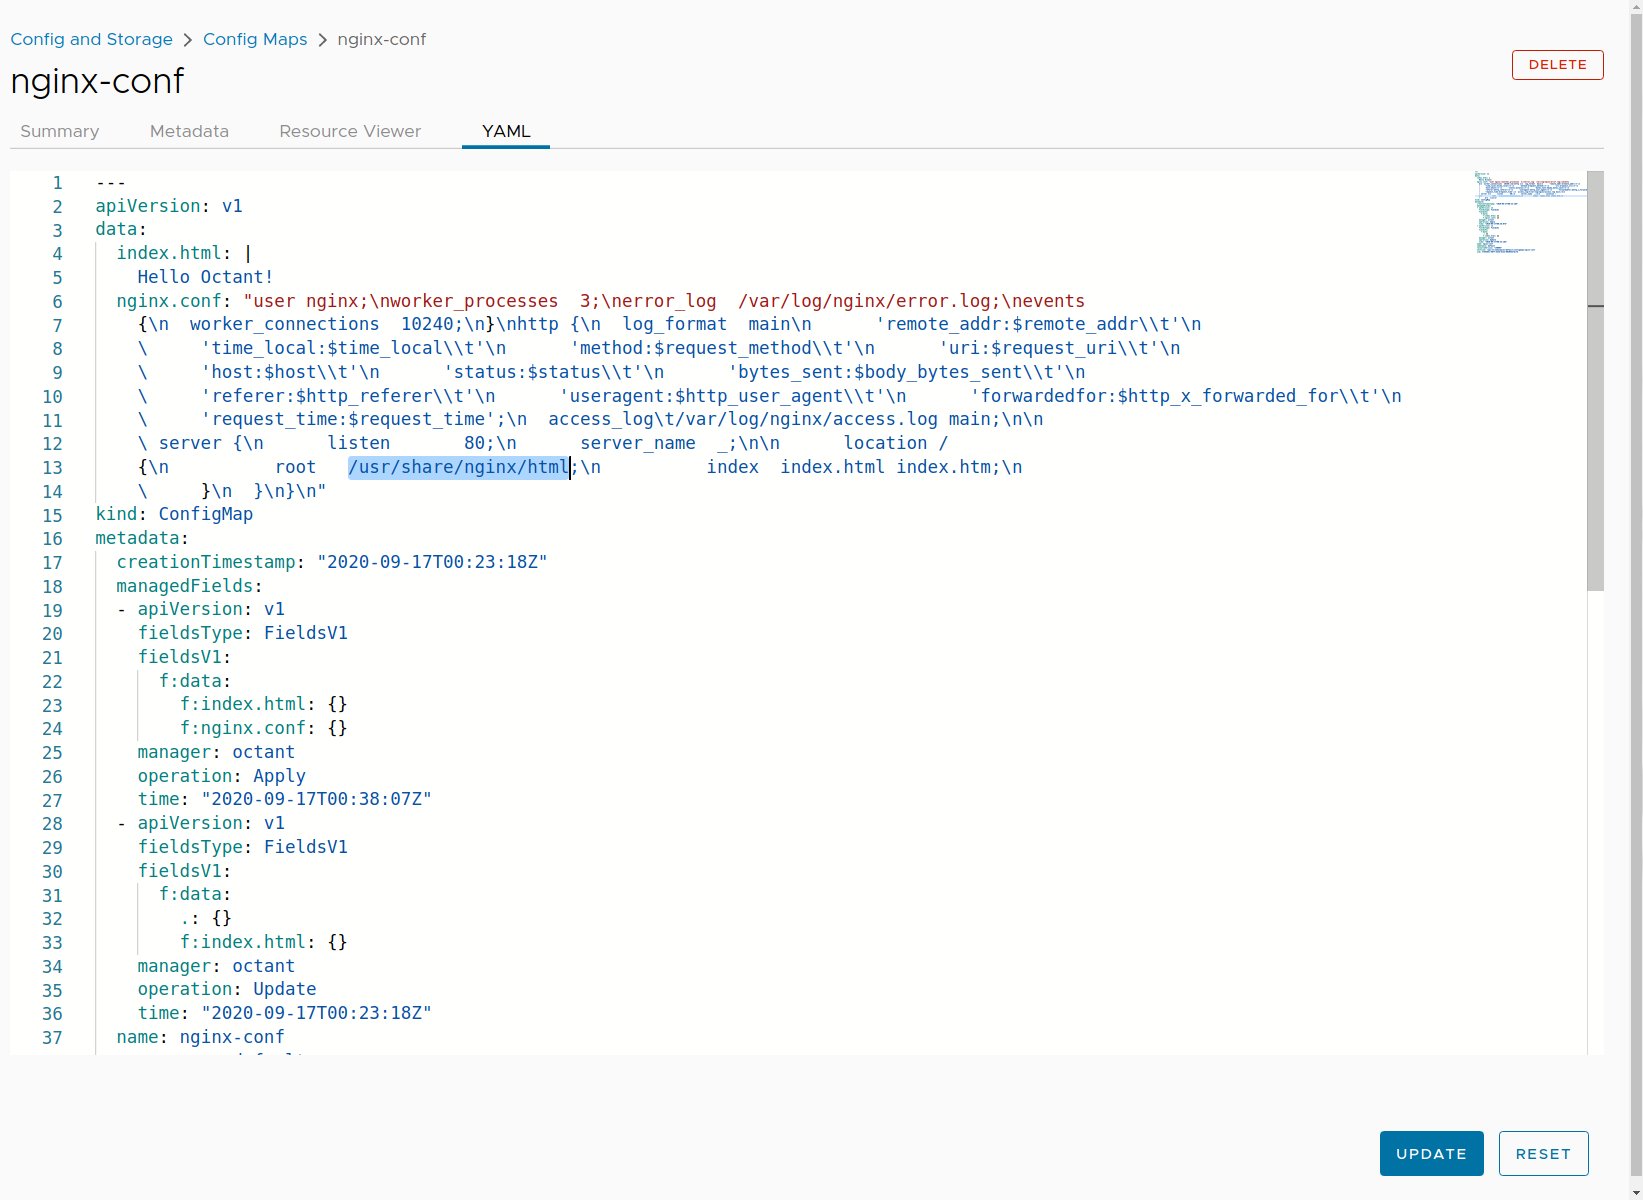The image size is (1643, 1200).
Task: Click the DELETE button
Action: pyautogui.click(x=1557, y=65)
